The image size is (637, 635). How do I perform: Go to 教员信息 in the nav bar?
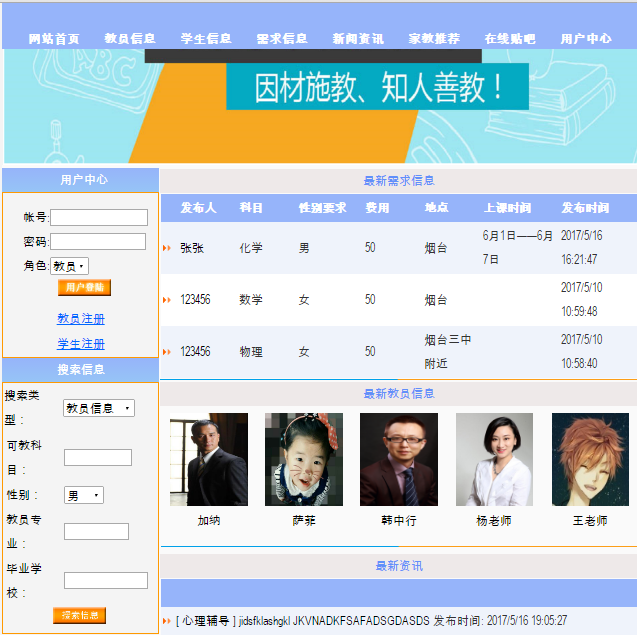tap(130, 39)
